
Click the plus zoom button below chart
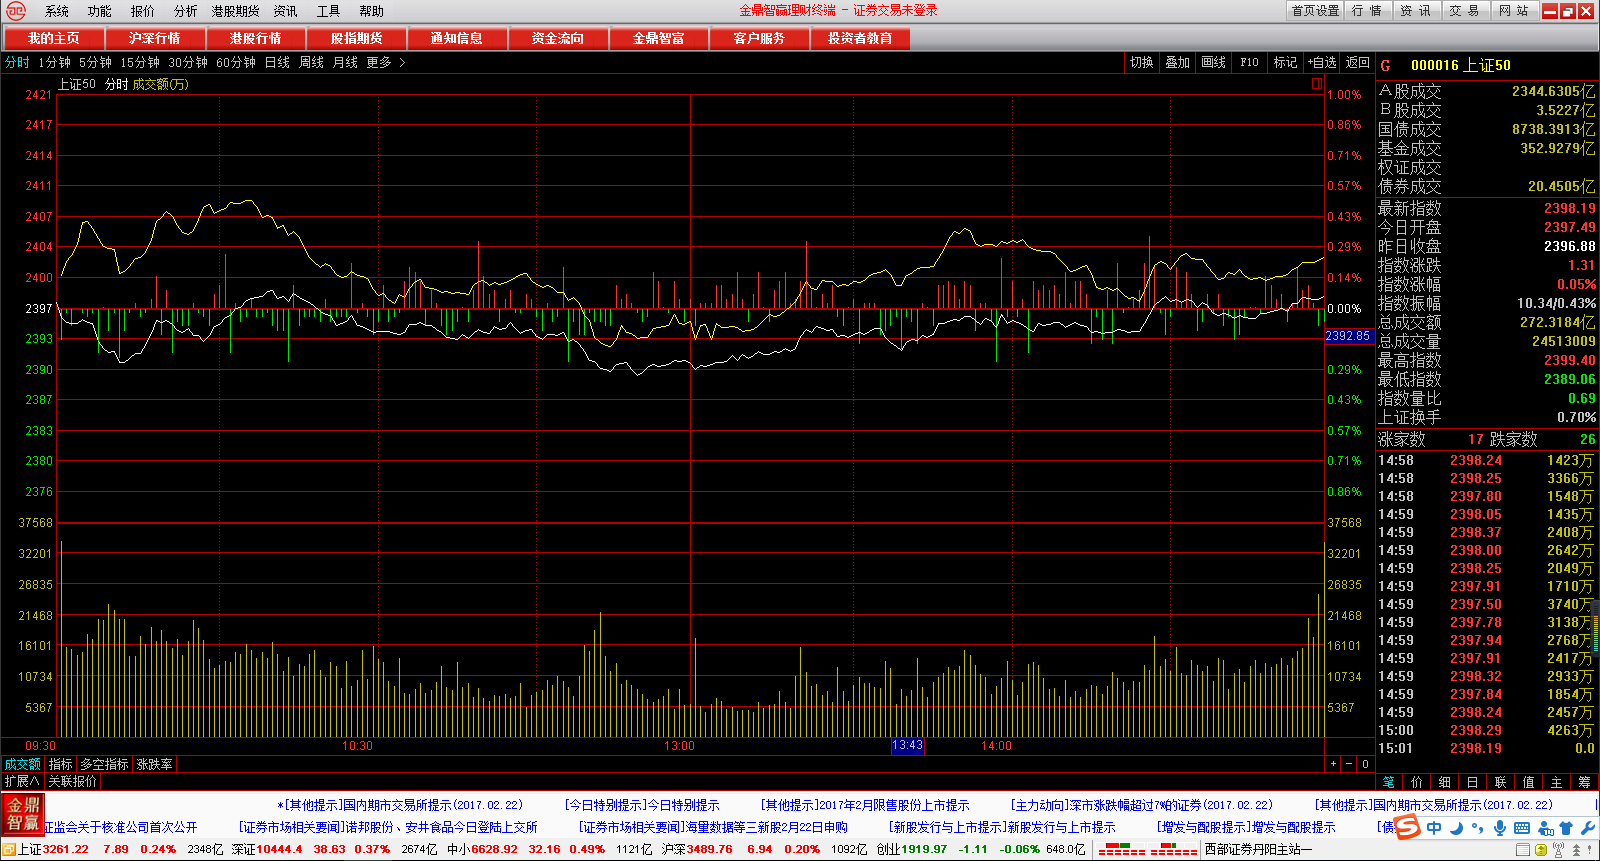coord(1333,764)
